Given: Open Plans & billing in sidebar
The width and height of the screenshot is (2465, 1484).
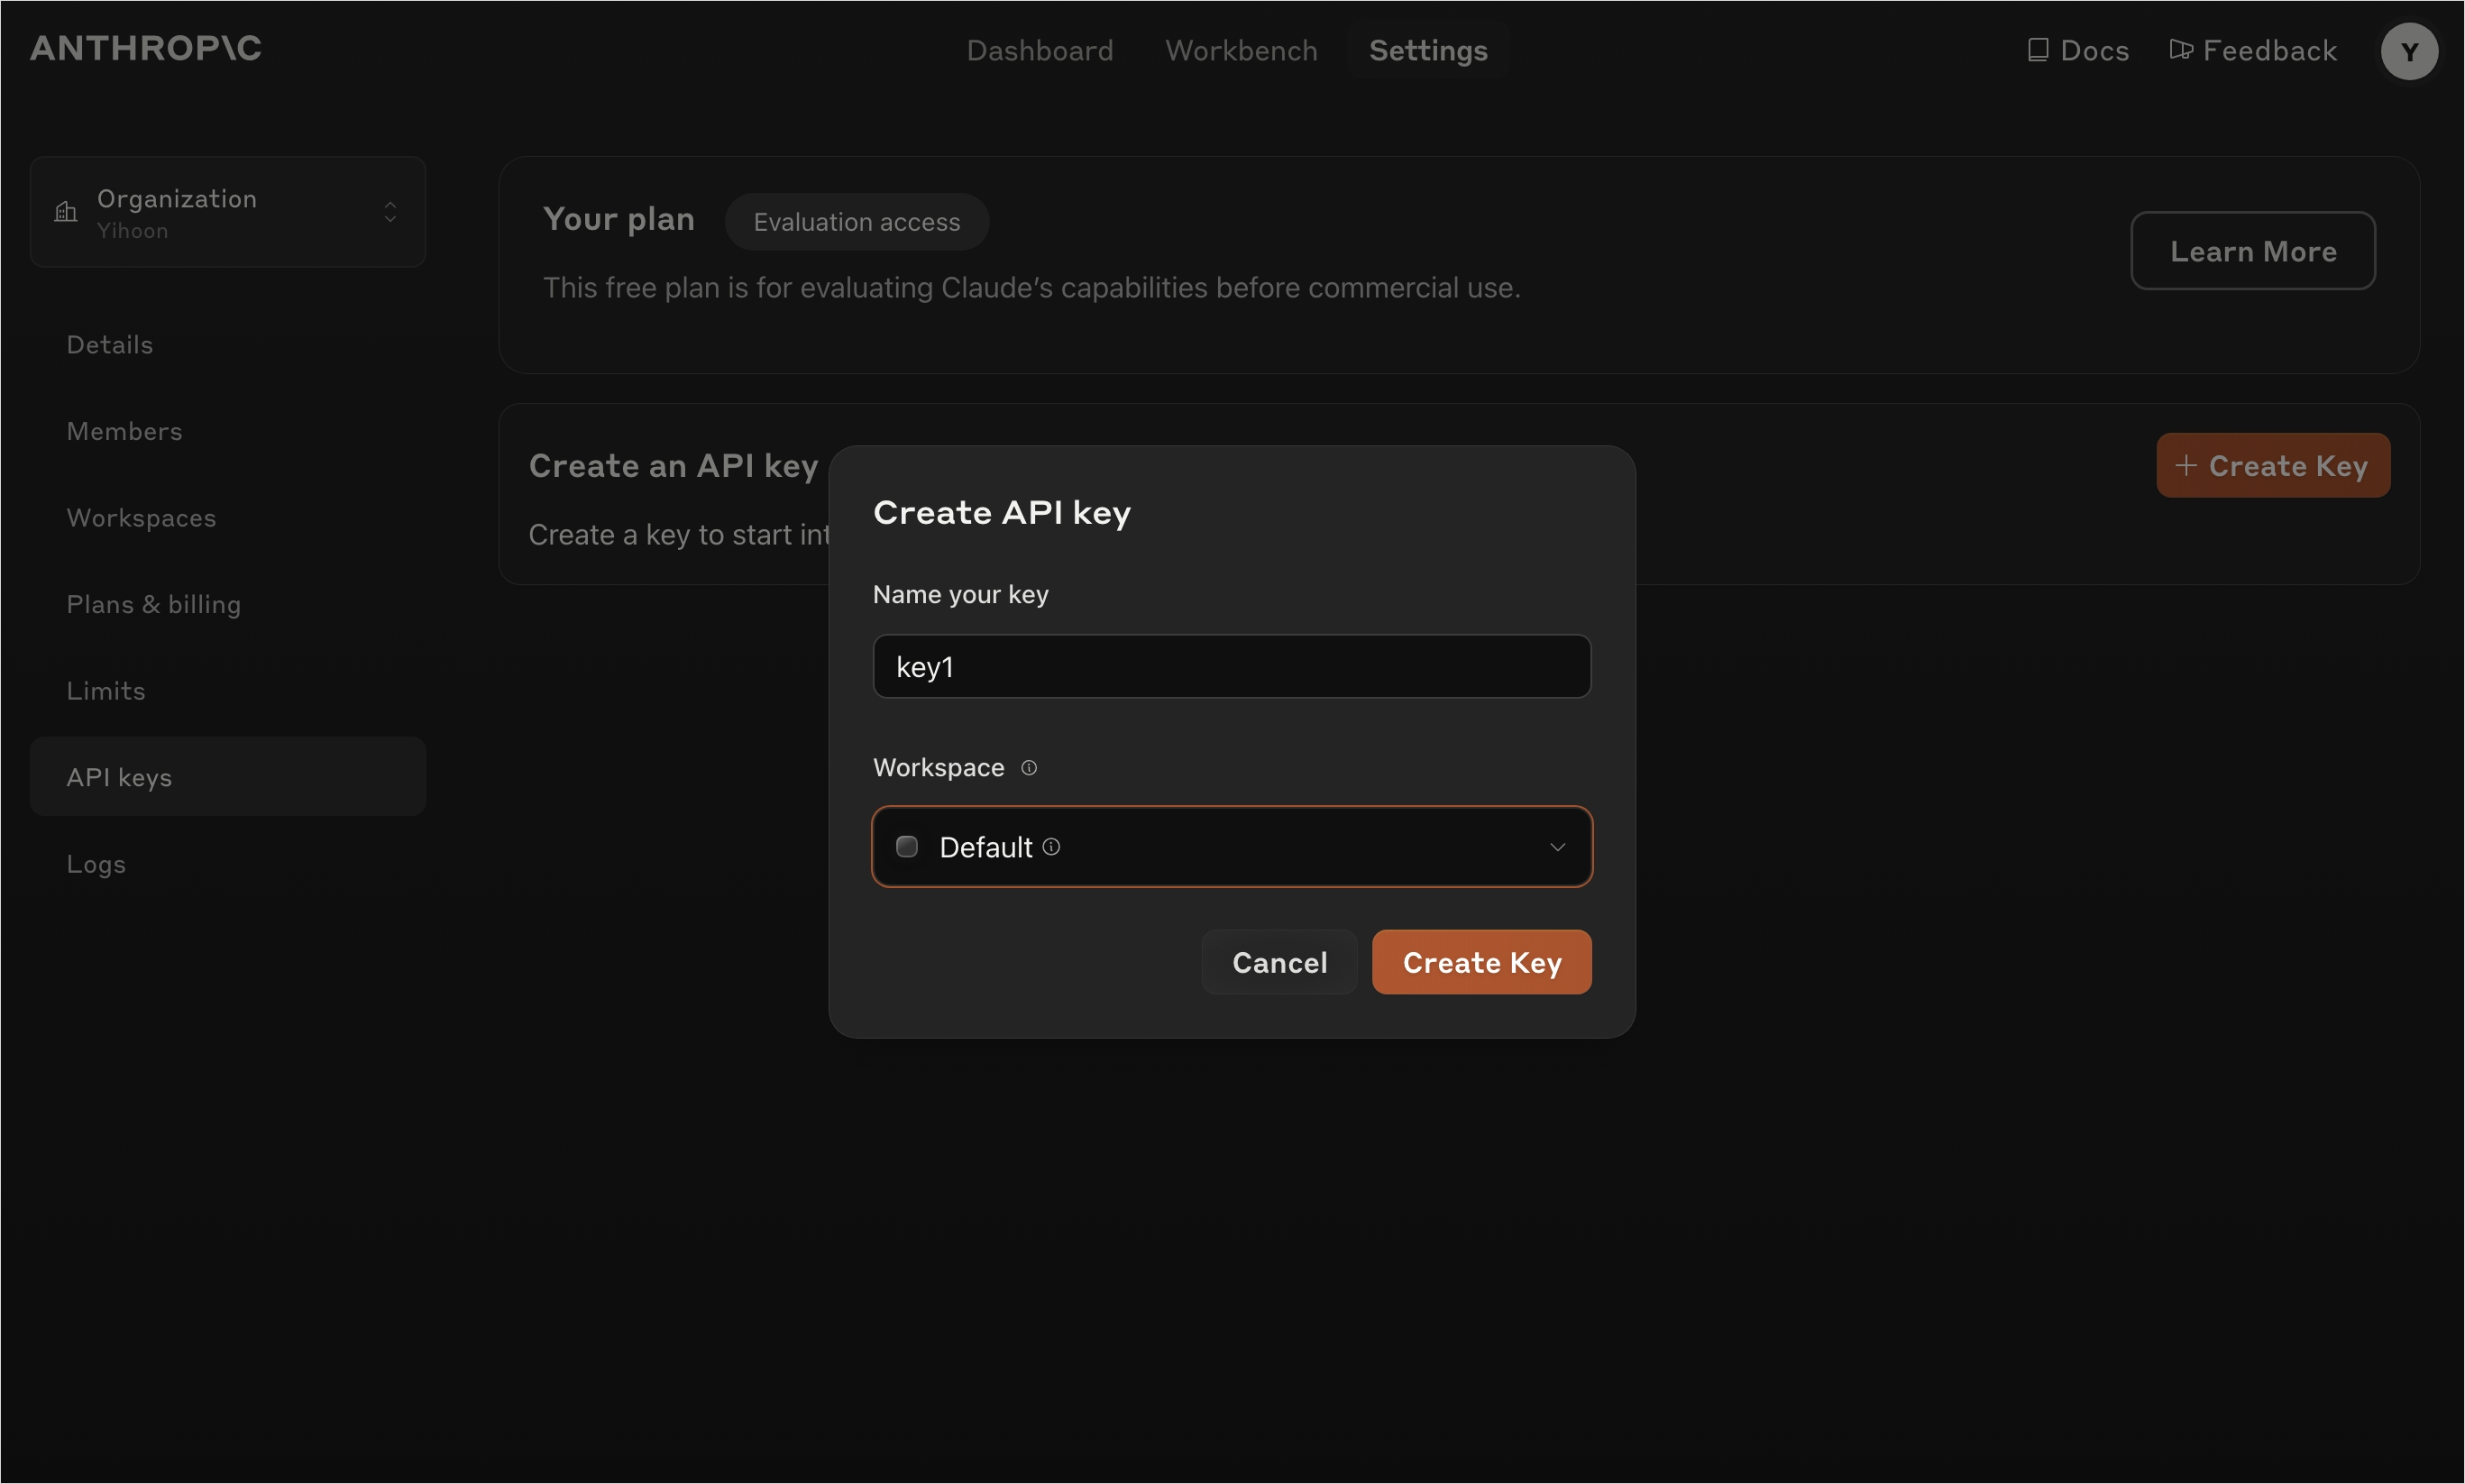Looking at the screenshot, I should tap(153, 605).
